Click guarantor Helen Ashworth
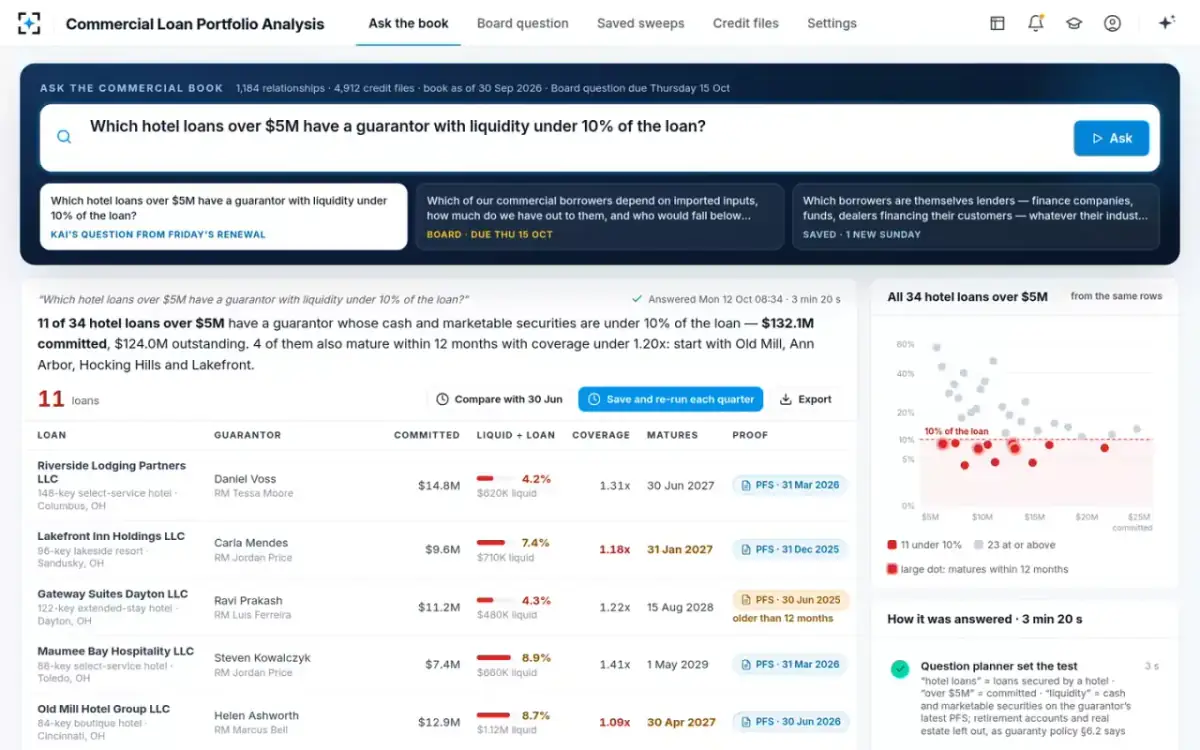The width and height of the screenshot is (1200, 750). coord(256,716)
